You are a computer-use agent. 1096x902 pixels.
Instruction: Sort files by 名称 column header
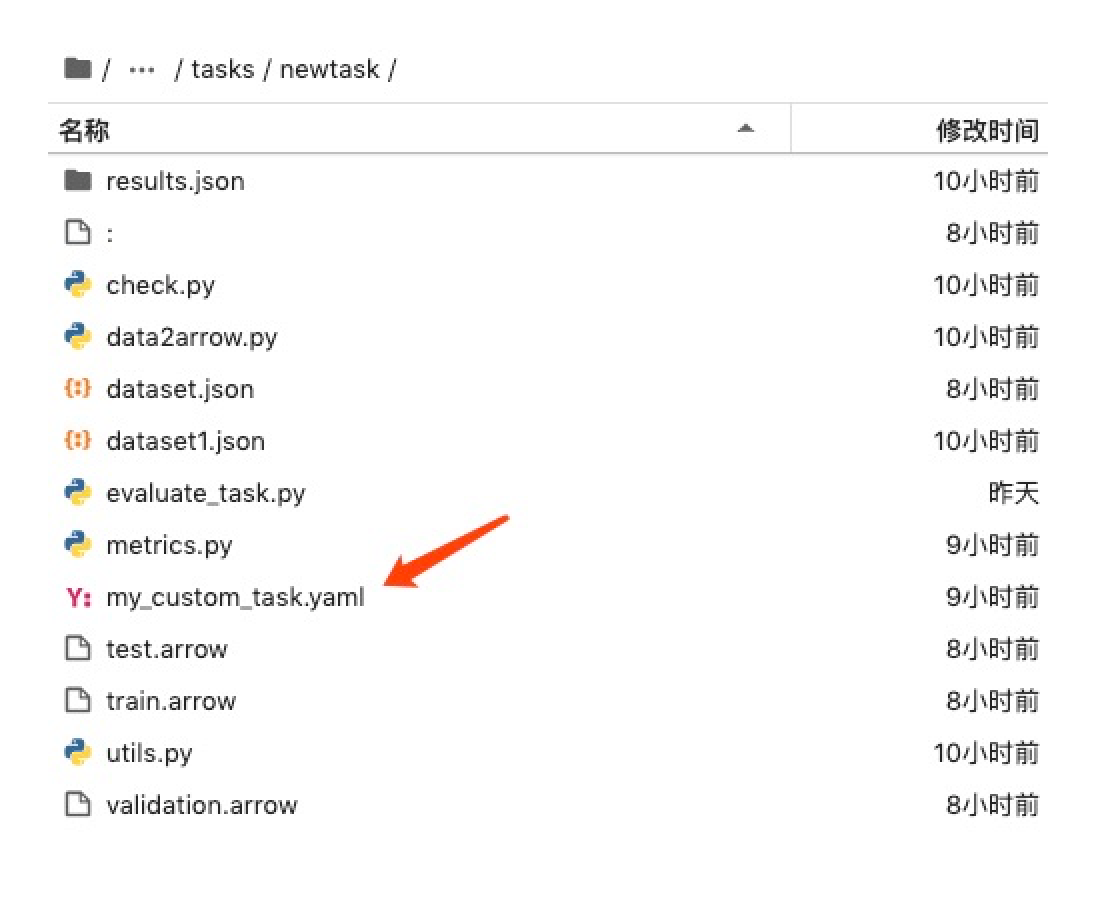tap(85, 130)
